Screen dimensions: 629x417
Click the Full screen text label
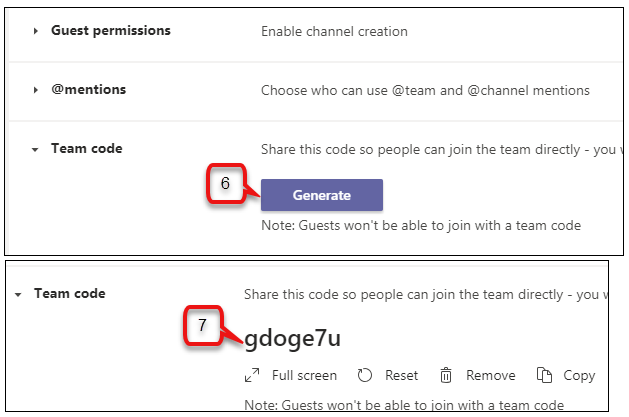[x=304, y=375]
